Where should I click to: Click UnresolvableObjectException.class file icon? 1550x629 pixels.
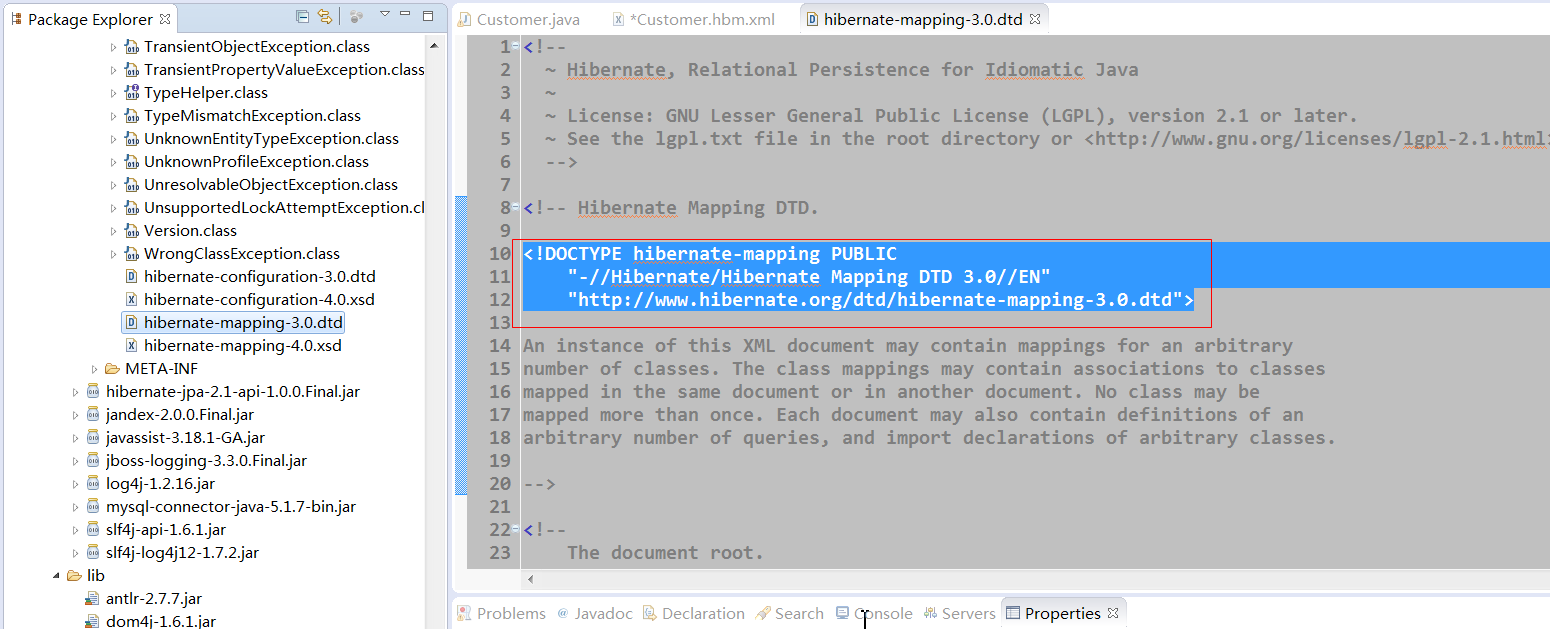pos(131,185)
